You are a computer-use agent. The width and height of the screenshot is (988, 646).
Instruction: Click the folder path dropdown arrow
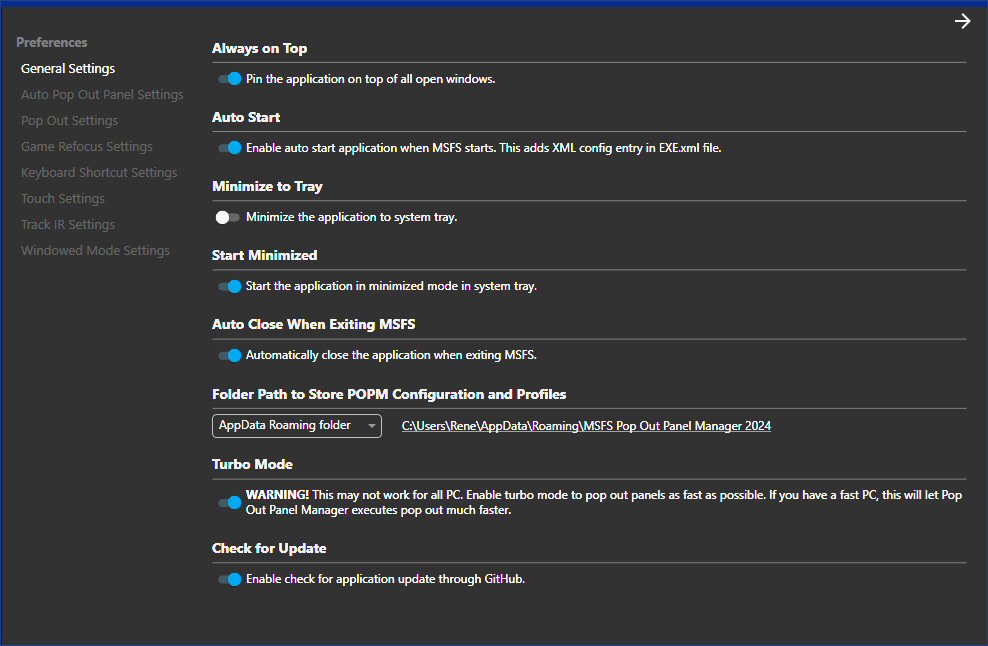coord(372,426)
